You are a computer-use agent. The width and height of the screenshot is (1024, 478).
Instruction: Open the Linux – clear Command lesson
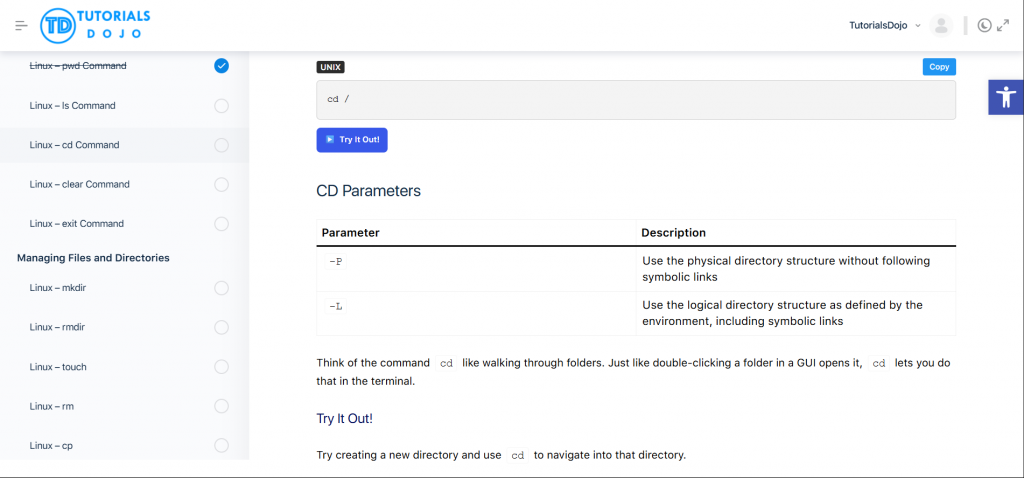coord(80,184)
